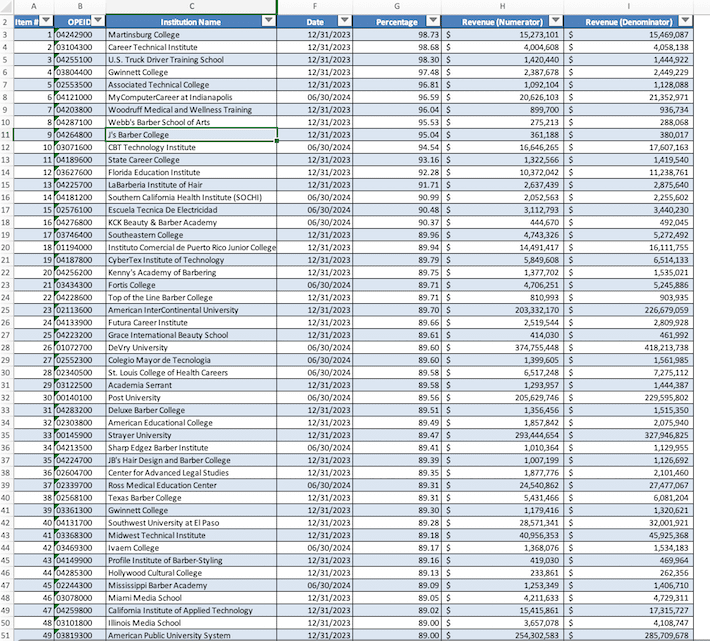Open the Institution Name filter dropdown

point(269,21)
